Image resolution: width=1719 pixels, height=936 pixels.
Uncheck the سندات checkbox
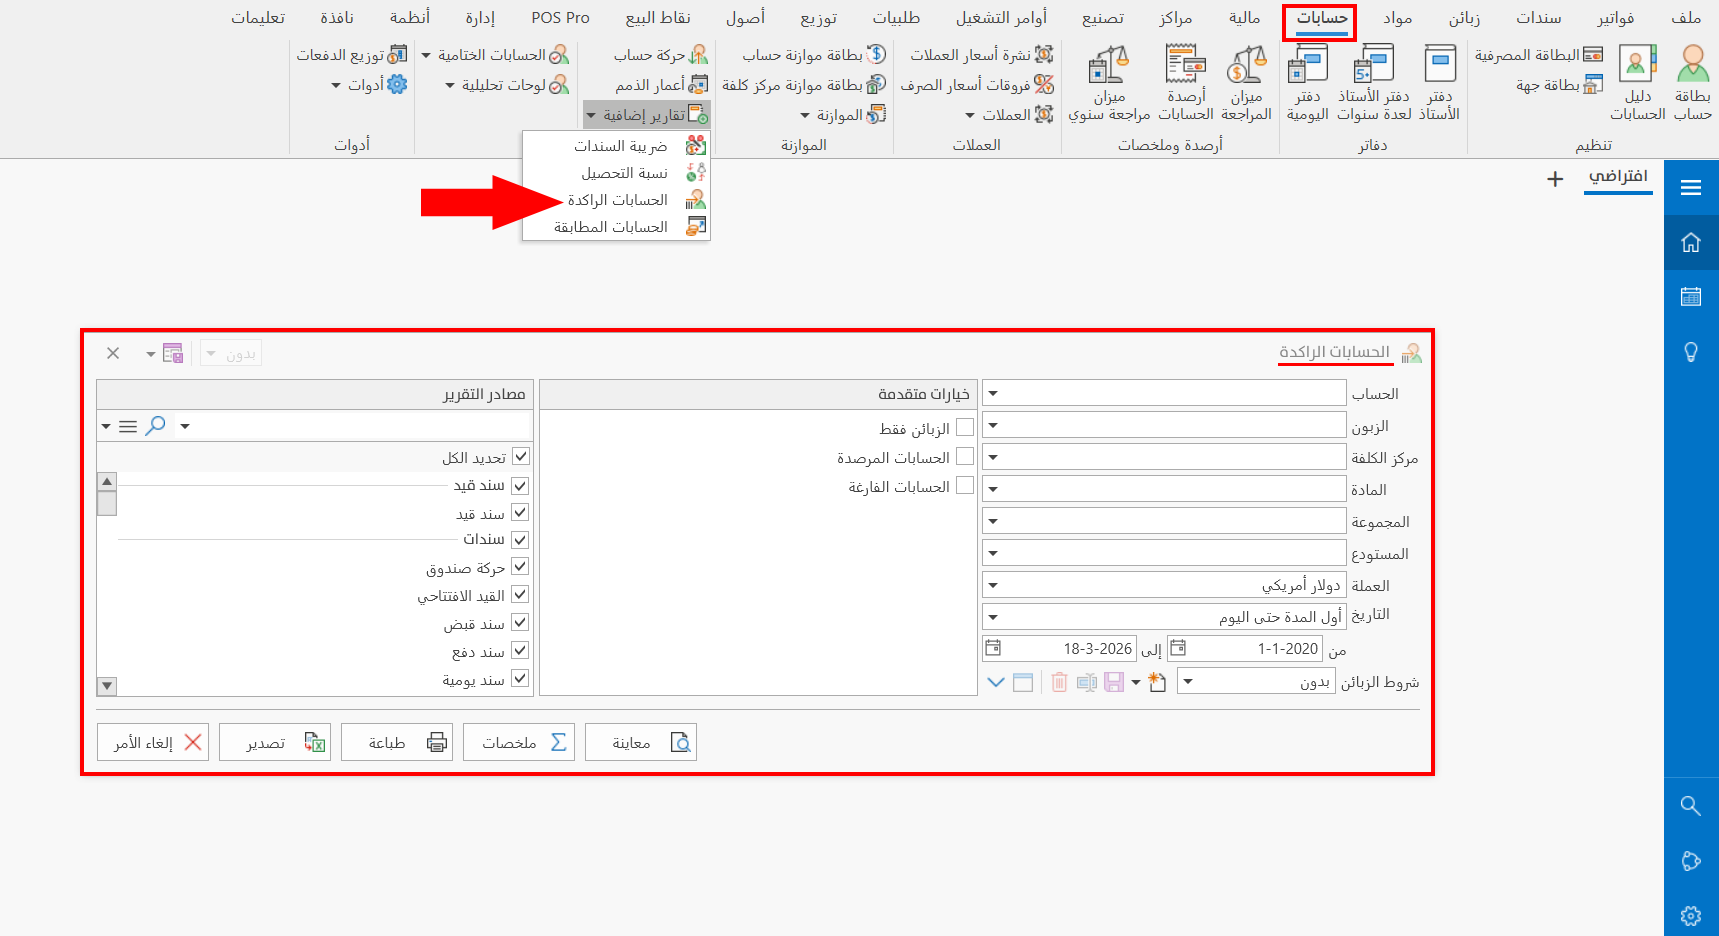pyautogui.click(x=520, y=539)
